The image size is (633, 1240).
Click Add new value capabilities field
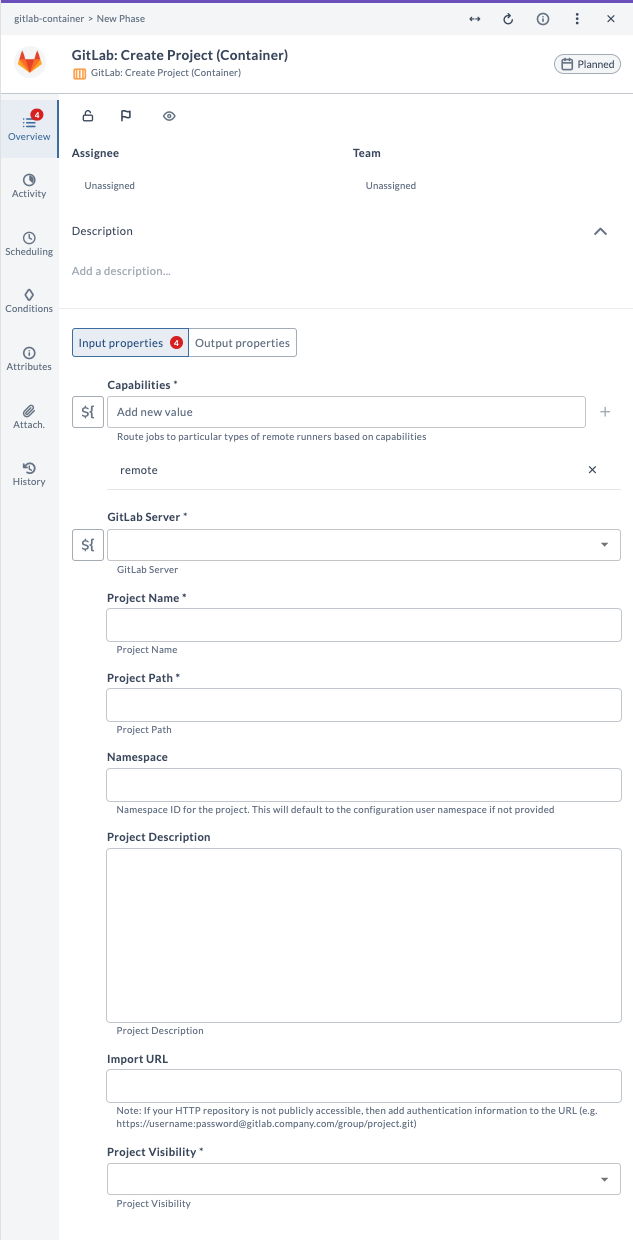[x=346, y=412]
